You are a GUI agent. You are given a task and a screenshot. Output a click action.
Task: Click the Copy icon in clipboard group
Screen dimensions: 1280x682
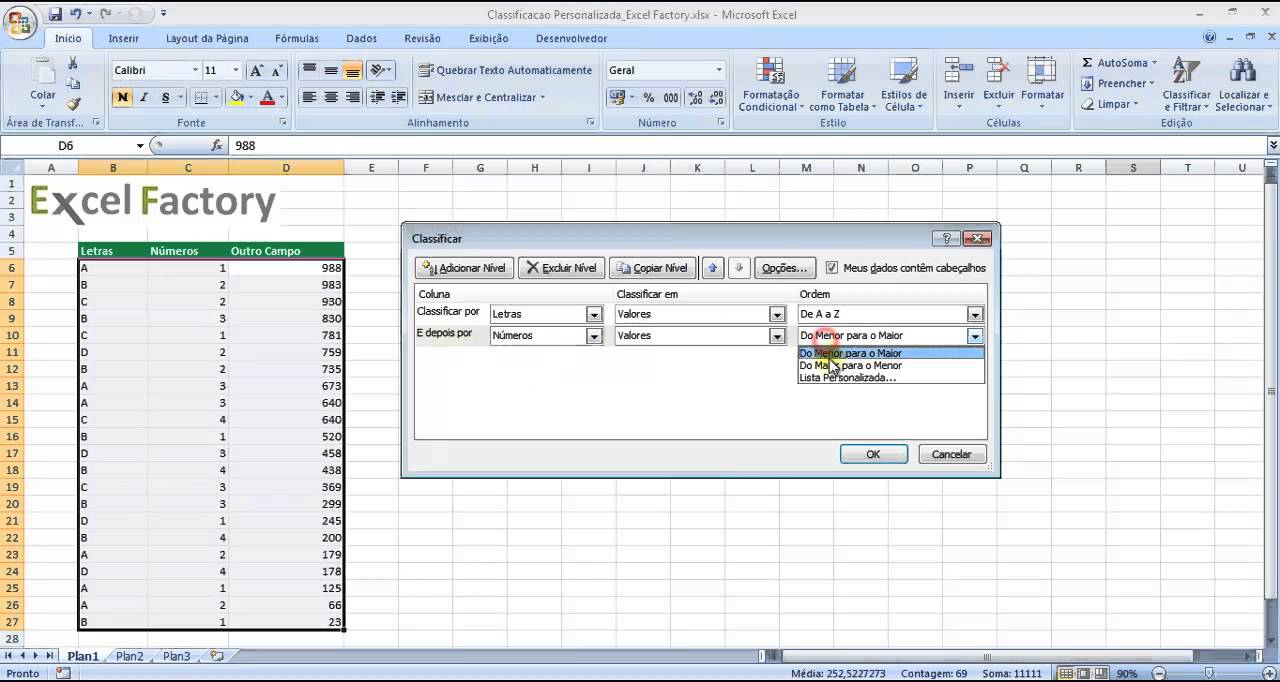[73, 83]
